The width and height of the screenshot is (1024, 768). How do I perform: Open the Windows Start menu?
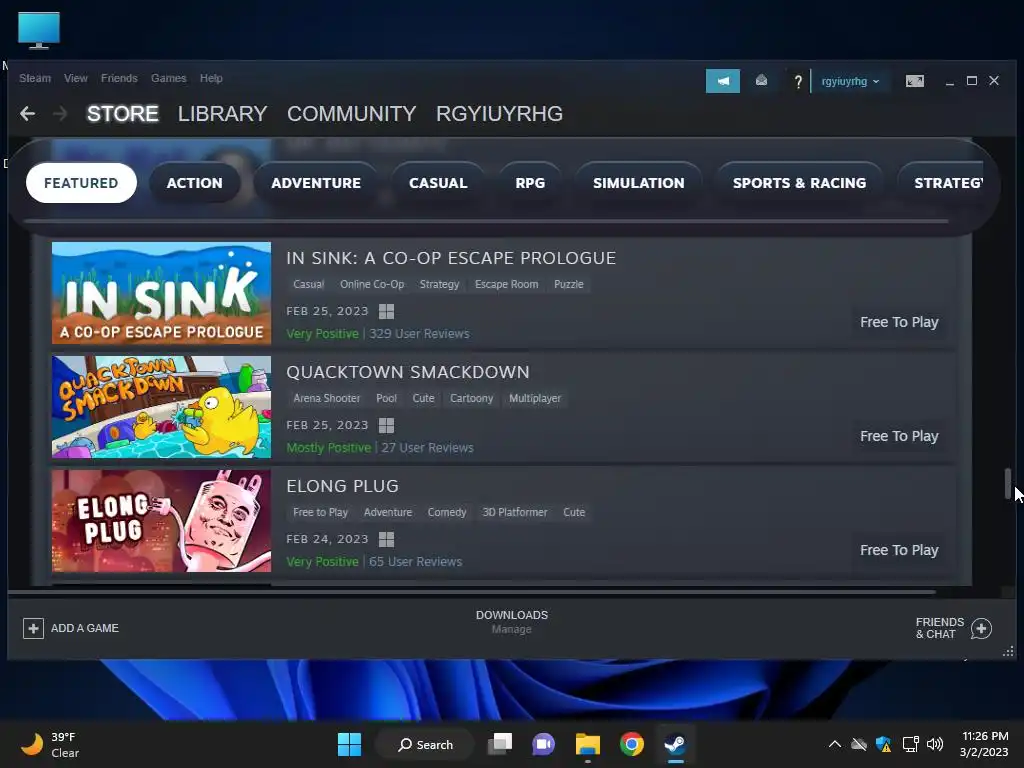point(349,744)
